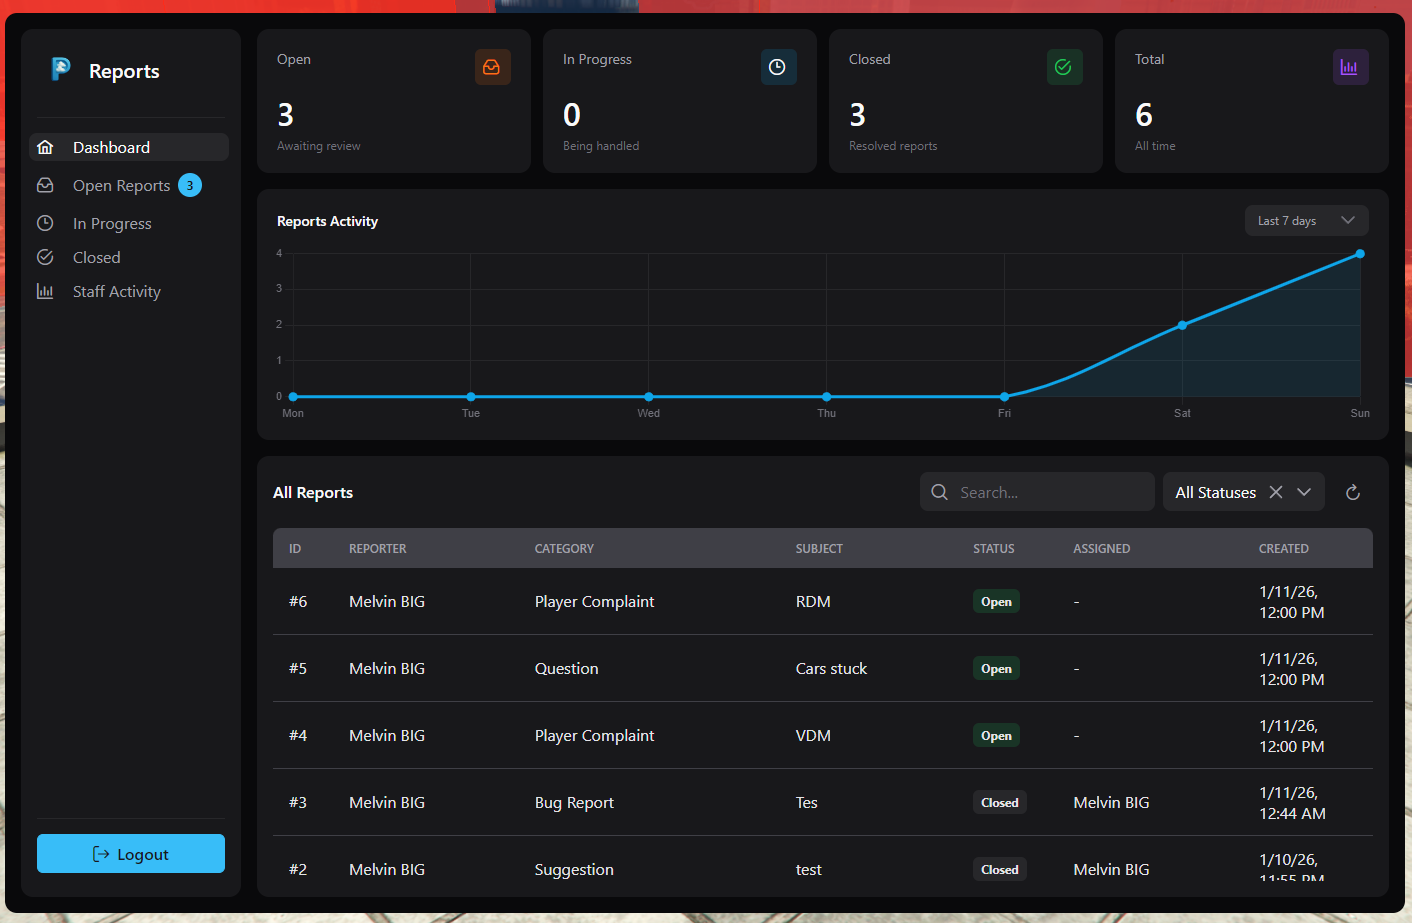Click the Dashboard home icon
Screen dimensions: 1412x923
click(x=45, y=147)
